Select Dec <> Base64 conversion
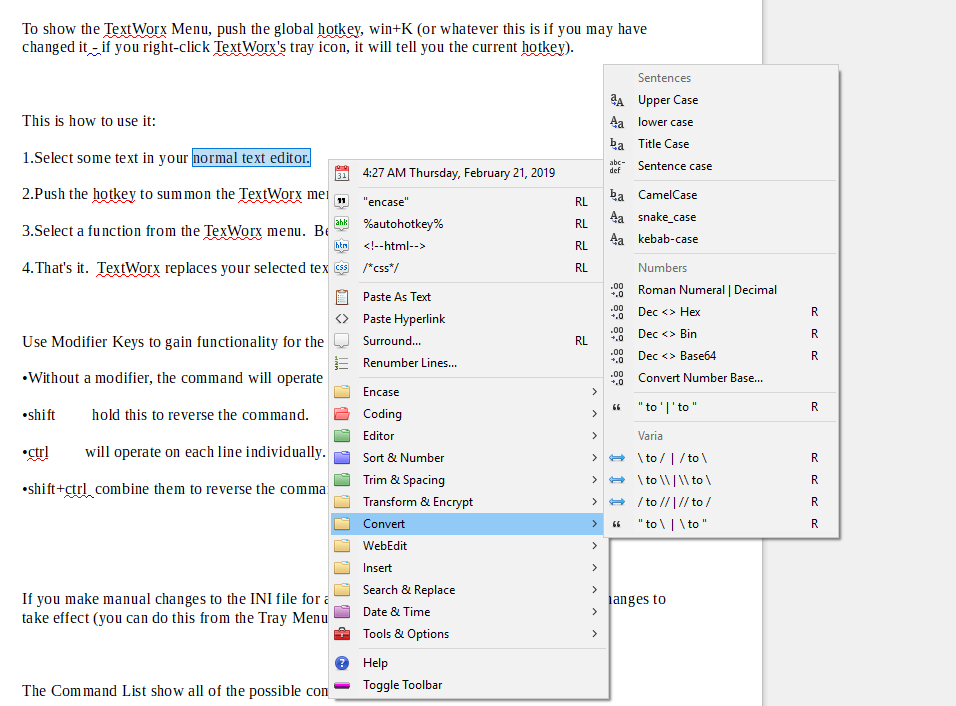This screenshot has height=706, width=956. [x=721, y=356]
